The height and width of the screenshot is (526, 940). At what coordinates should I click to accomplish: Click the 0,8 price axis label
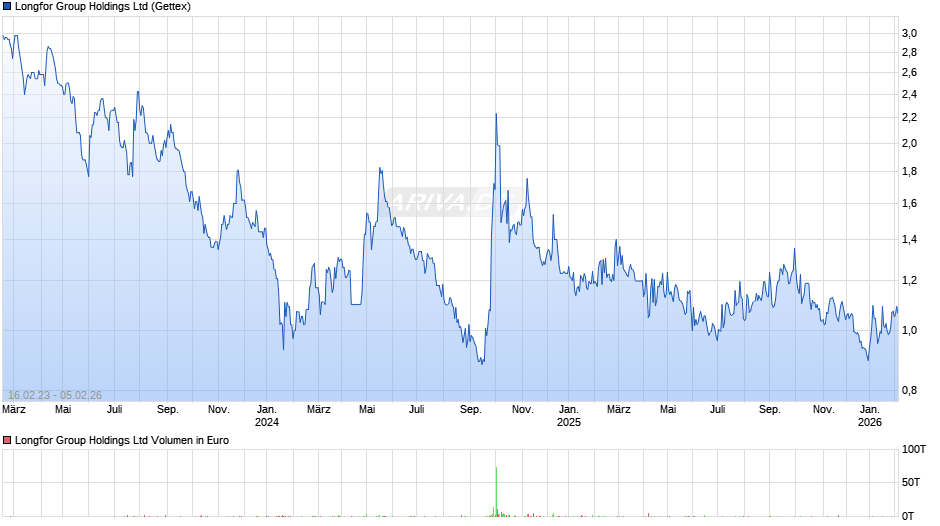pyautogui.click(x=909, y=390)
